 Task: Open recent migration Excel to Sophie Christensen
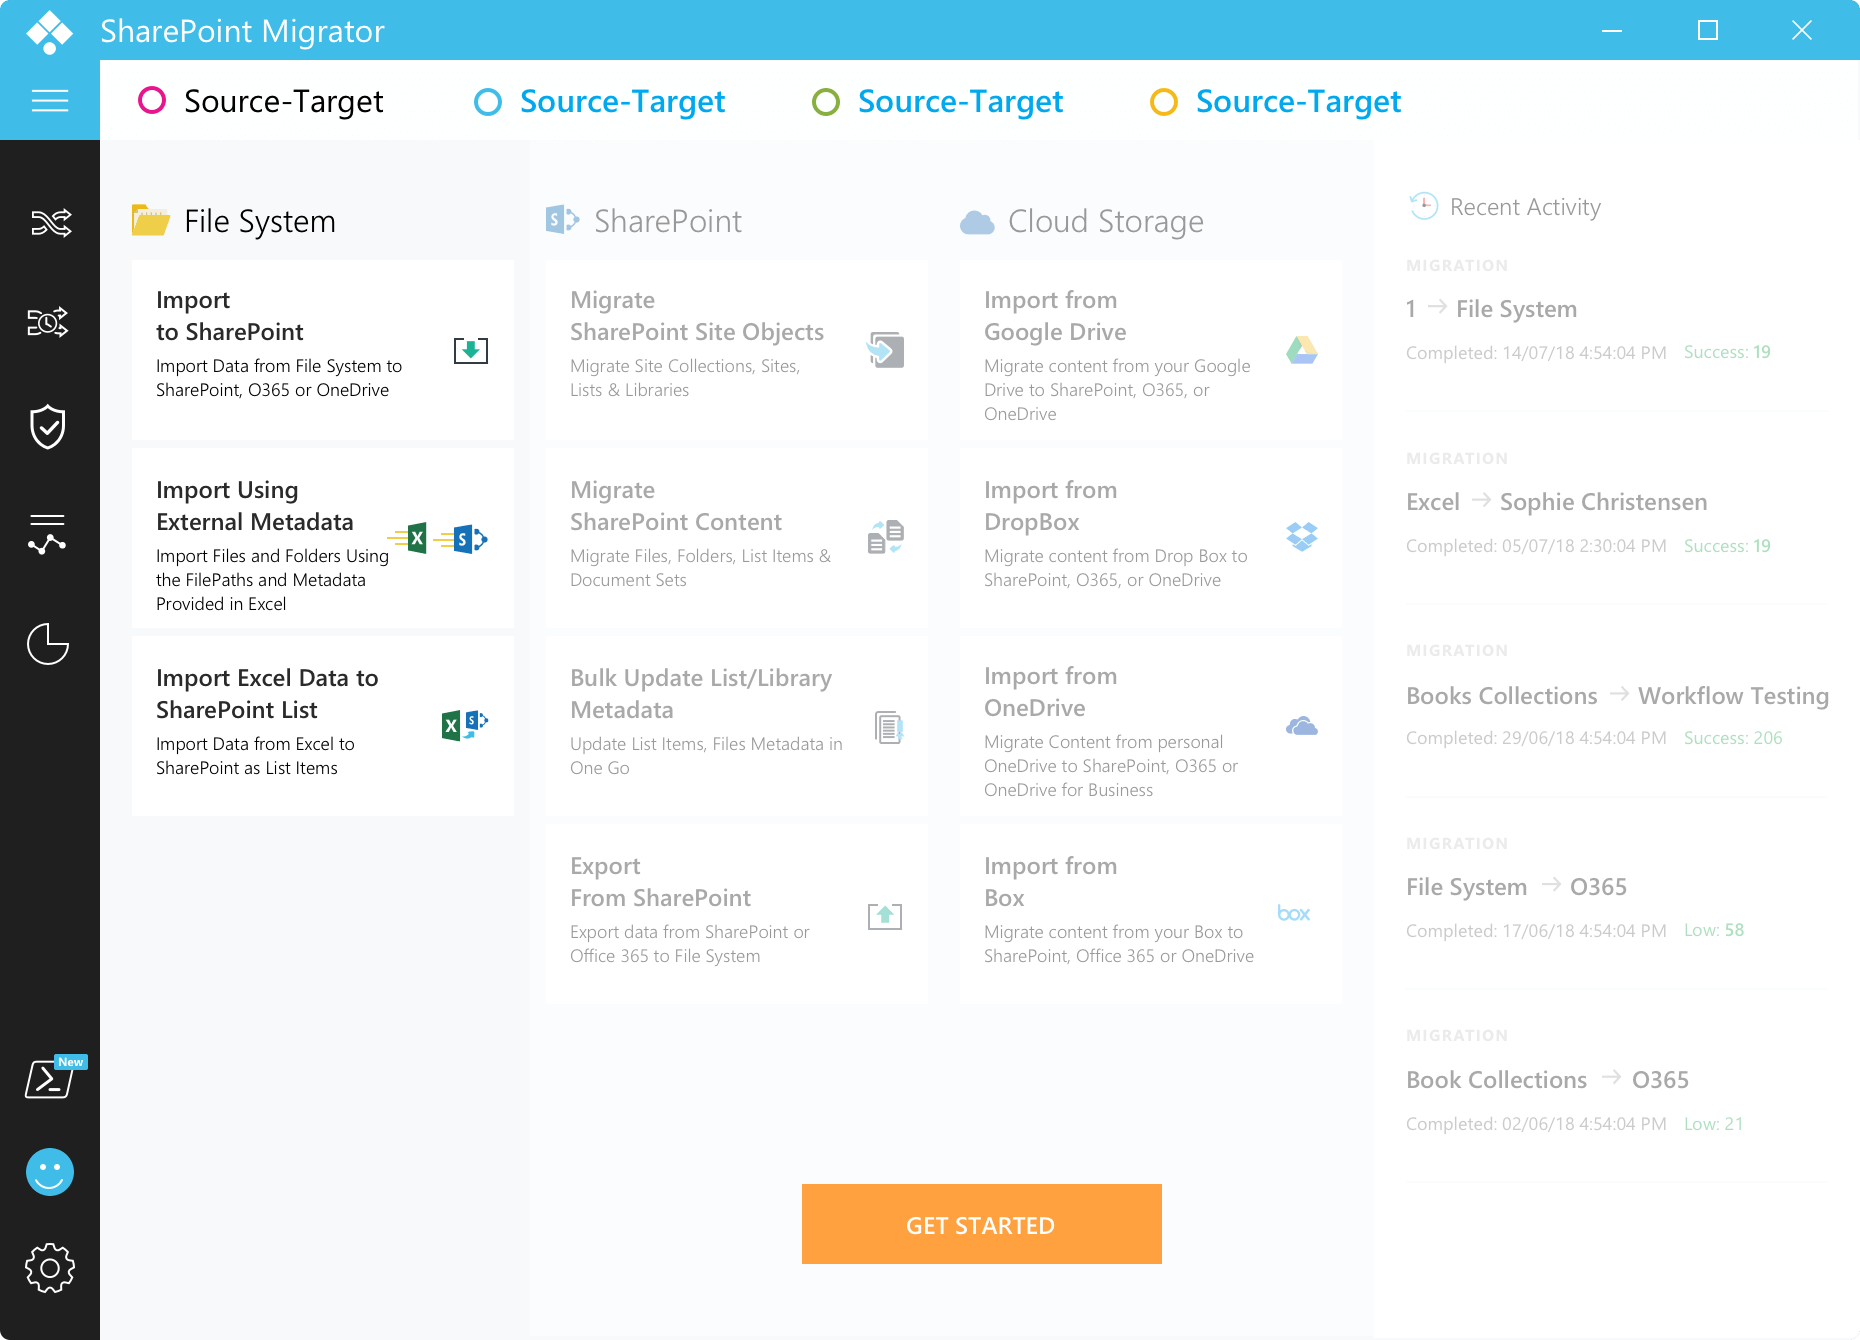click(x=1556, y=502)
